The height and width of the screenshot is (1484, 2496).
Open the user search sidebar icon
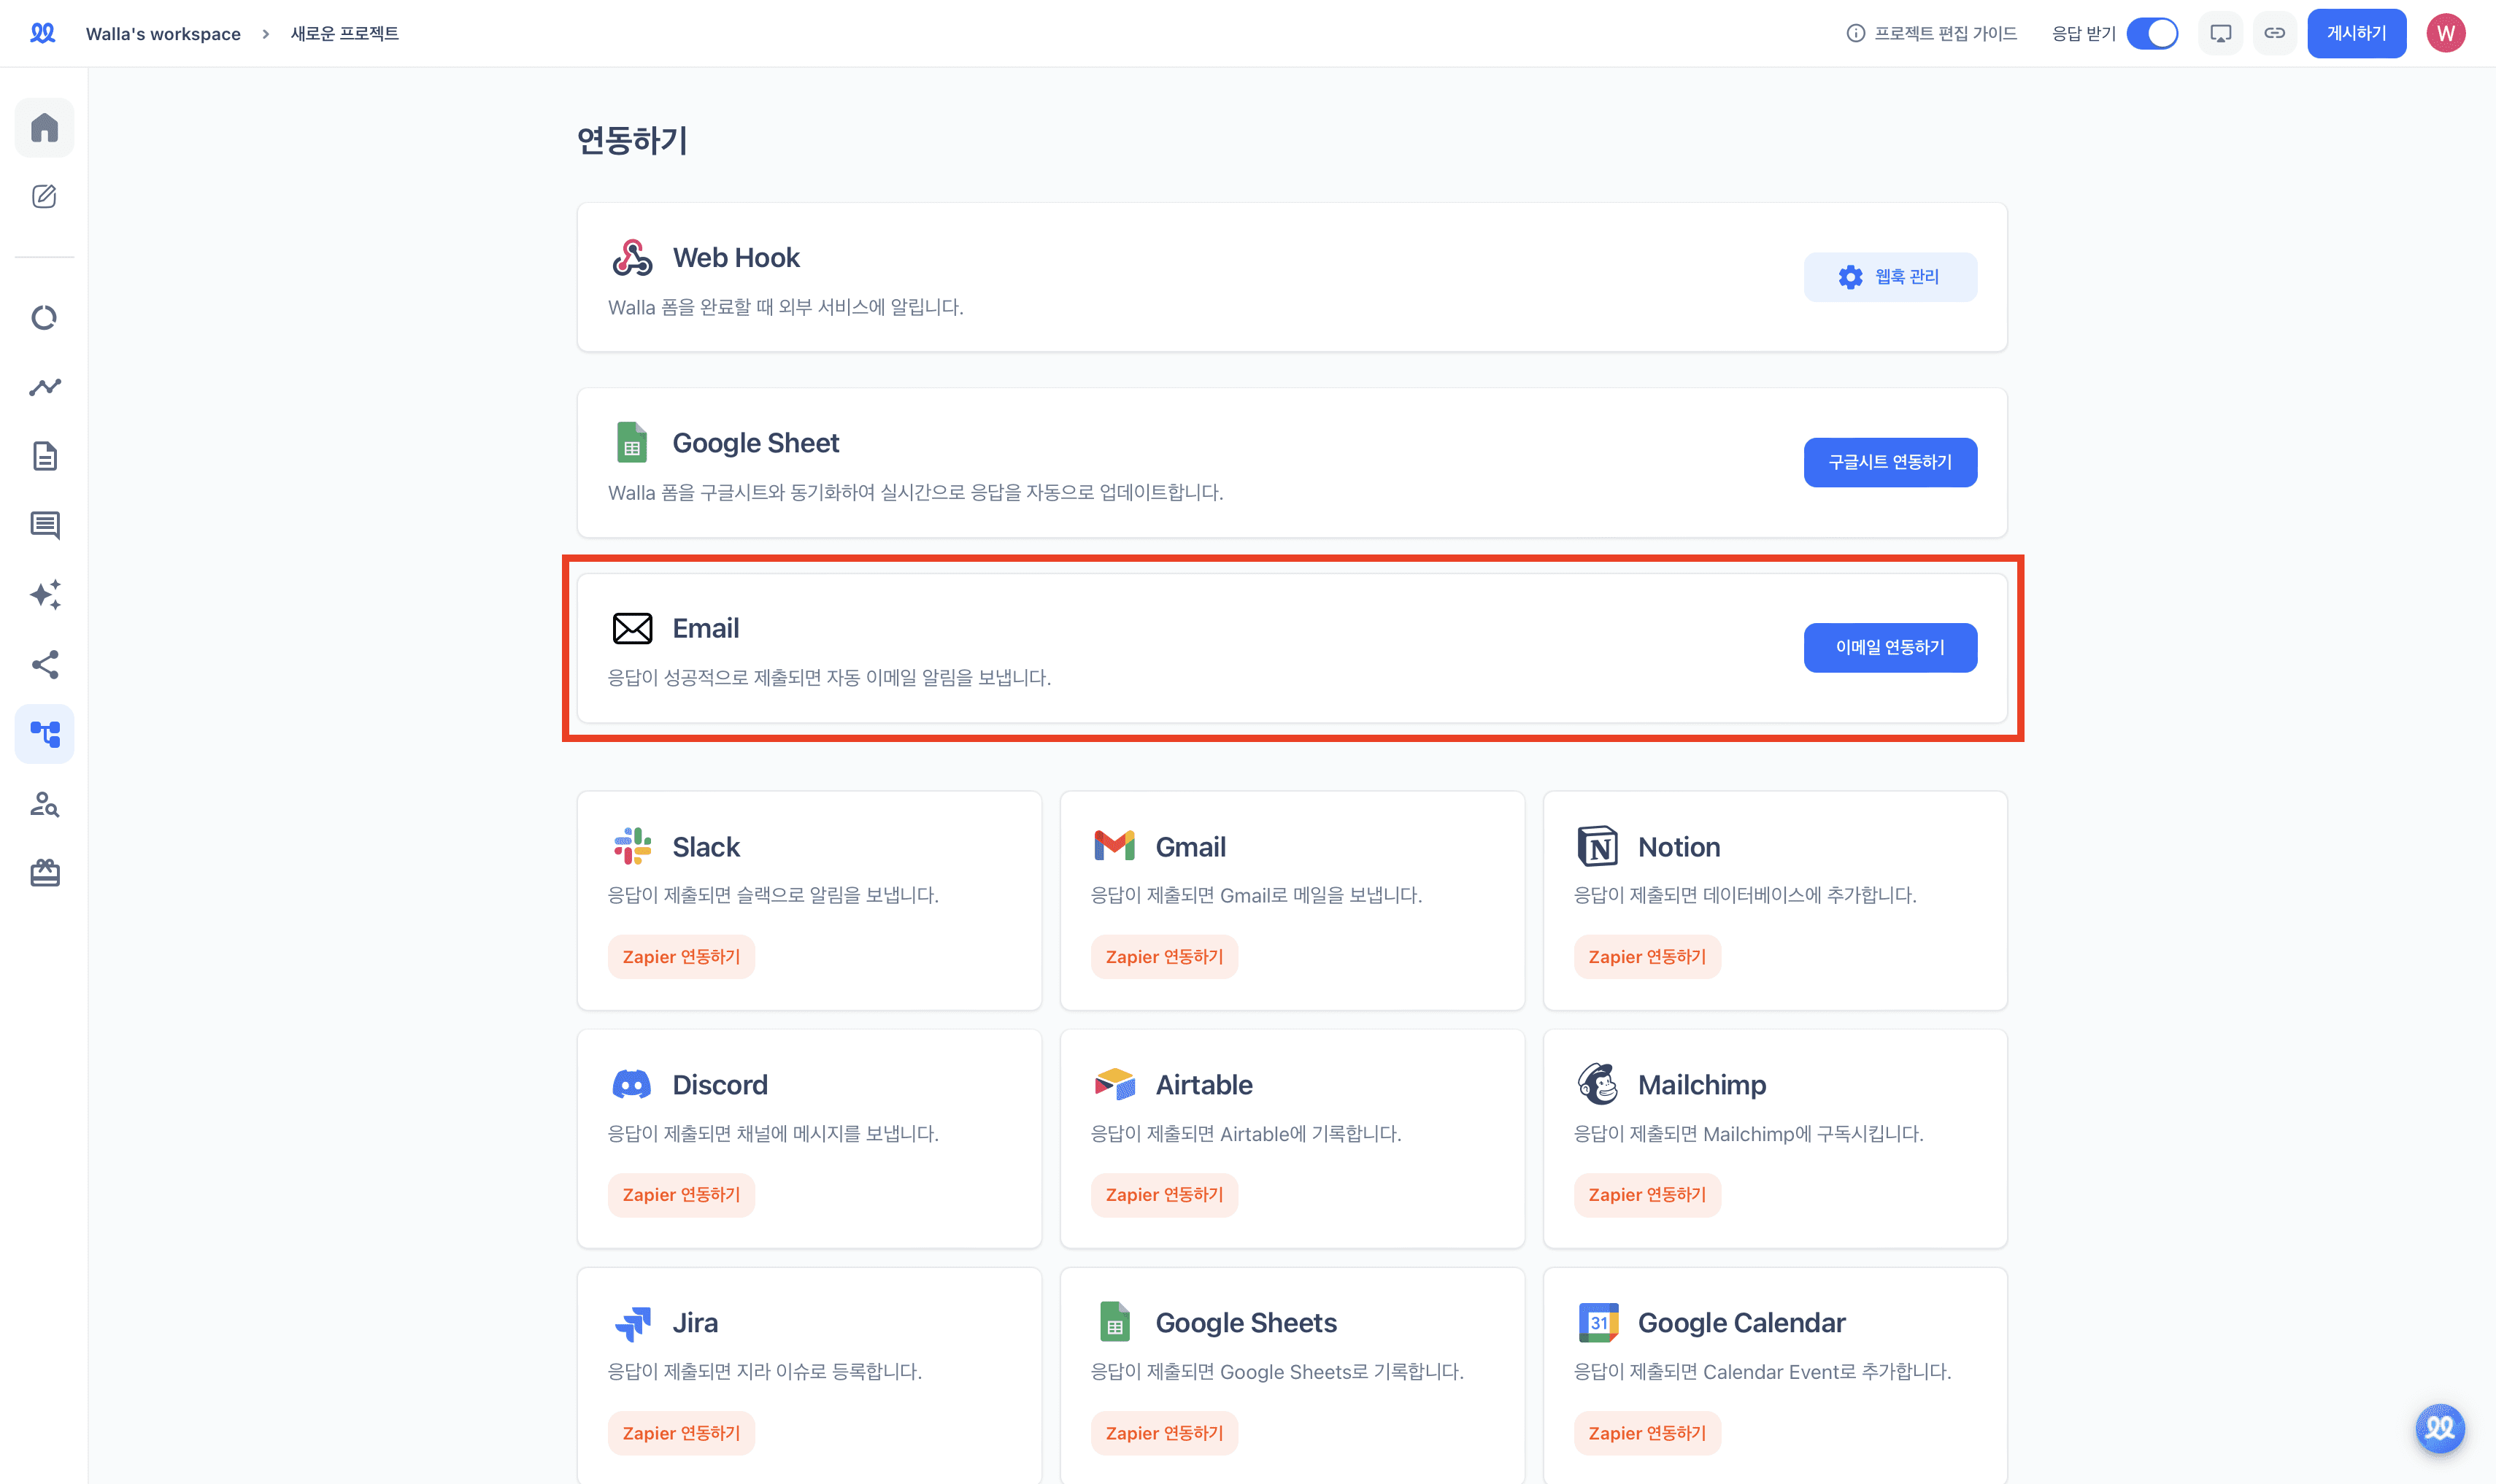coord(44,804)
